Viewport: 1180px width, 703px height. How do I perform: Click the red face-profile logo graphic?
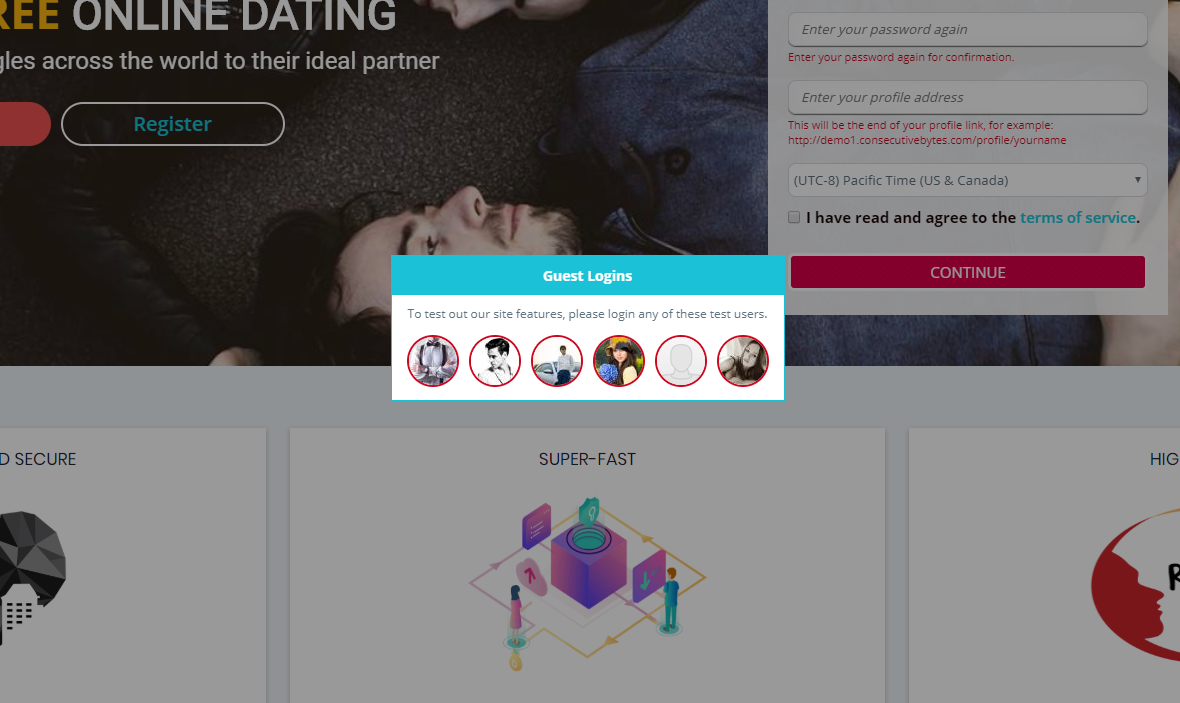tap(1135, 585)
